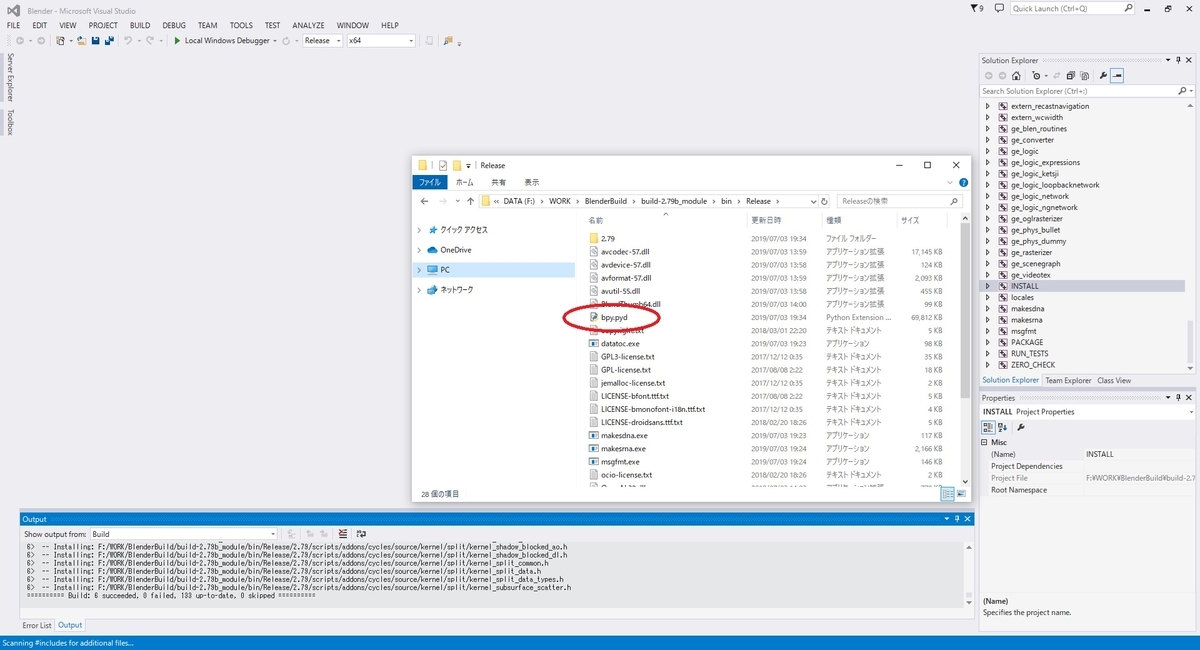Click Show All Files icon in Solution Explorer
This screenshot has width=1200, height=650.
[1084, 76]
